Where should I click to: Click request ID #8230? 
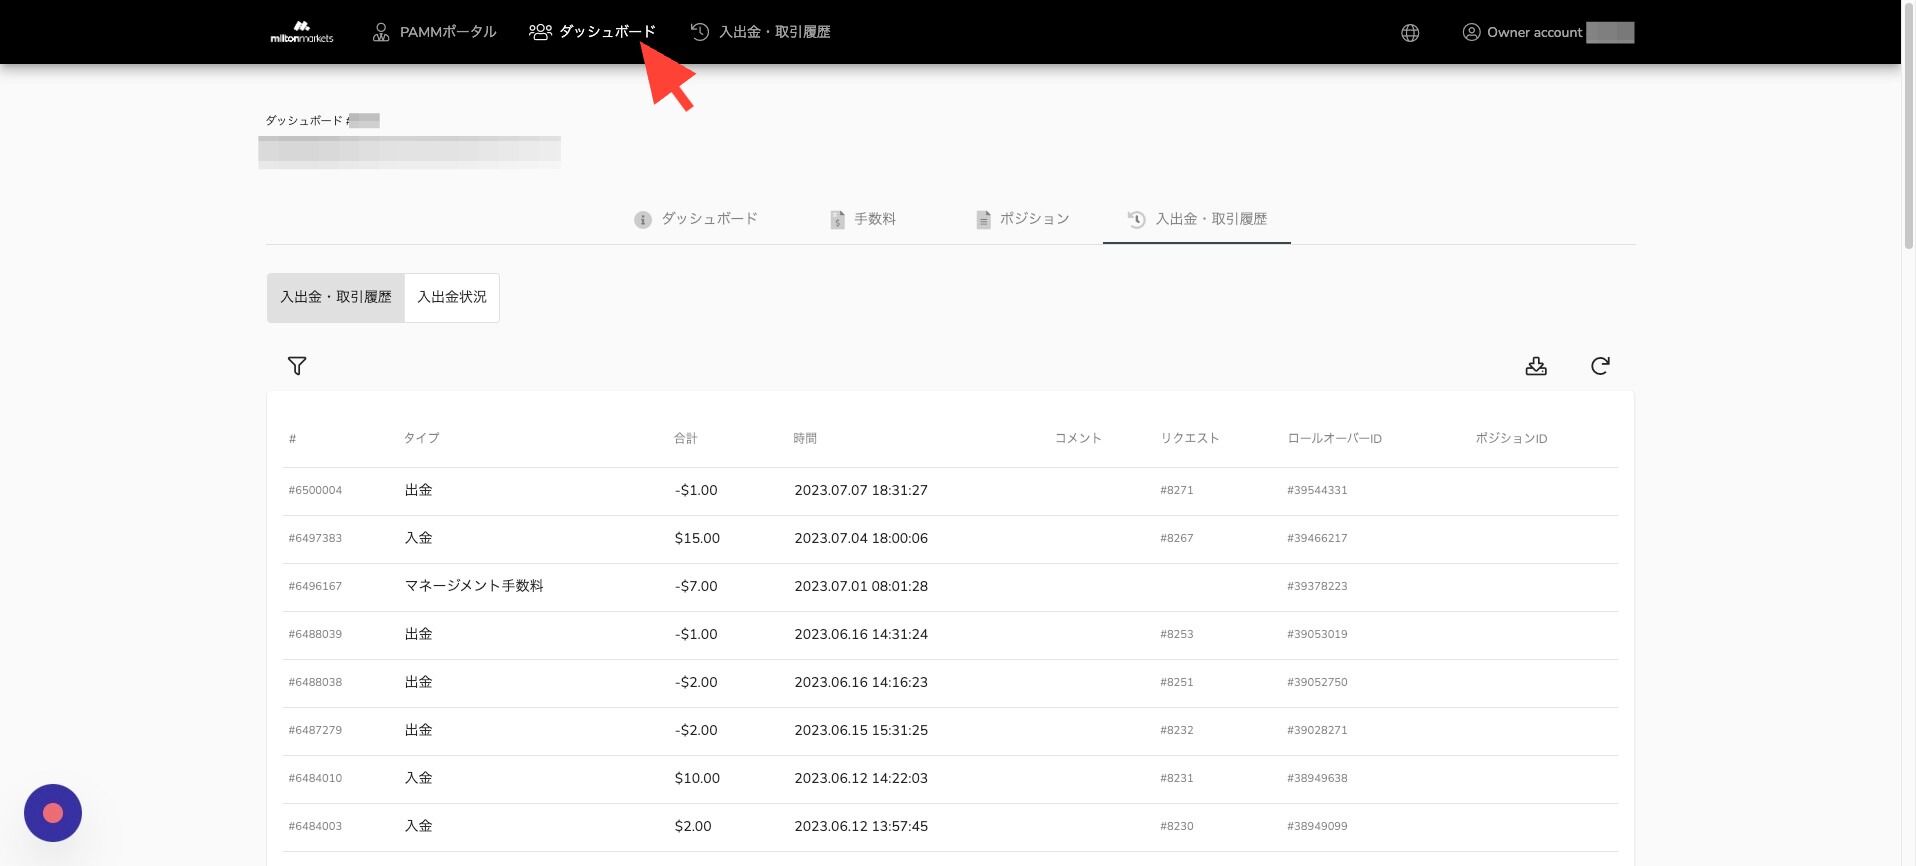[1177, 826]
